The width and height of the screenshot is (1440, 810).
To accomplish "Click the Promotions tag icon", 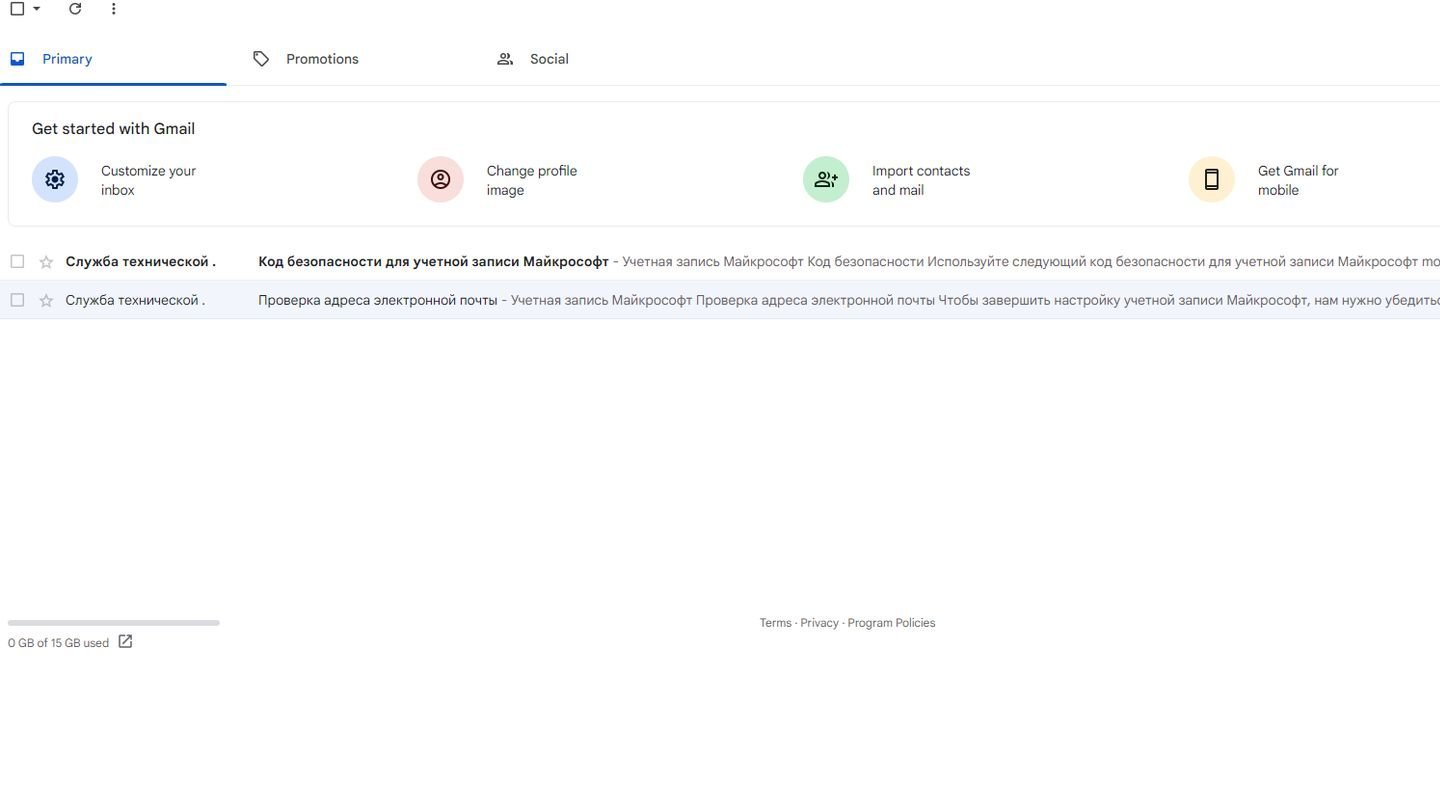I will pyautogui.click(x=261, y=59).
